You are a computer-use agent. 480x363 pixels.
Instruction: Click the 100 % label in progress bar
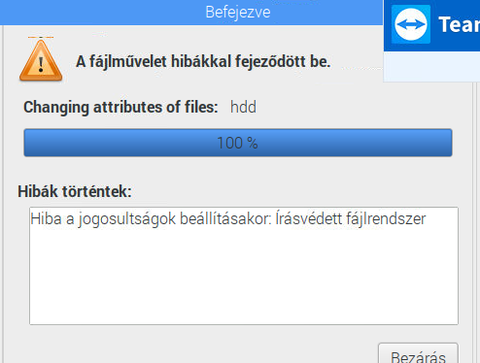(x=237, y=143)
